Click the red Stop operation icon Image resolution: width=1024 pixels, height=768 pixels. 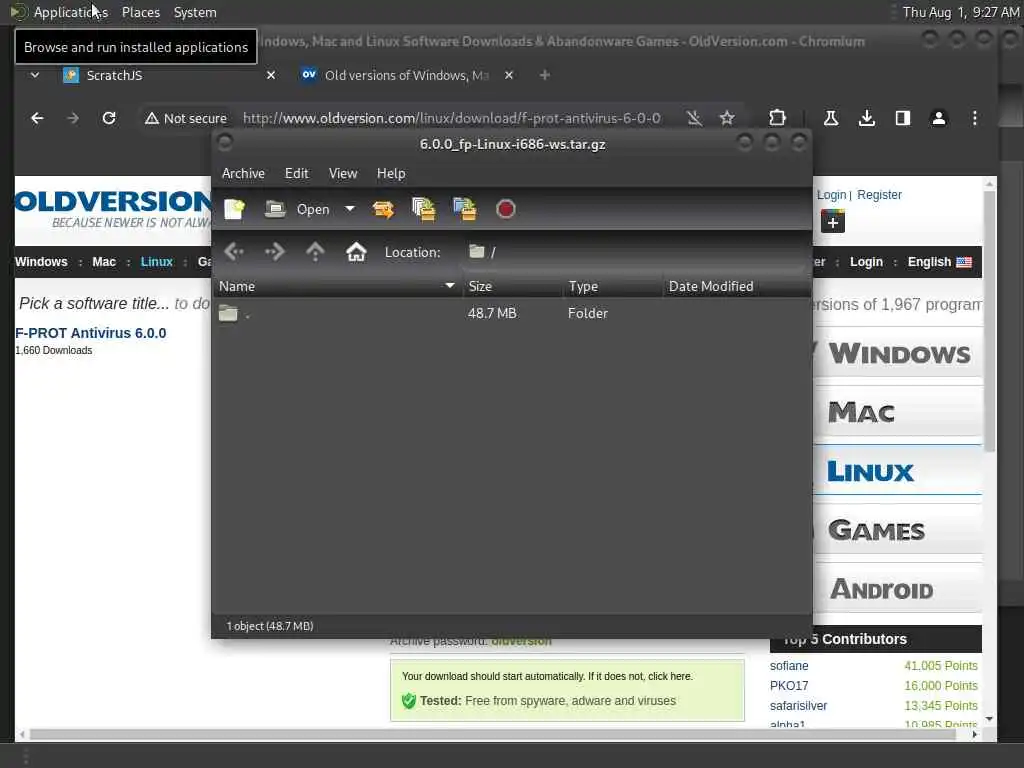(505, 209)
